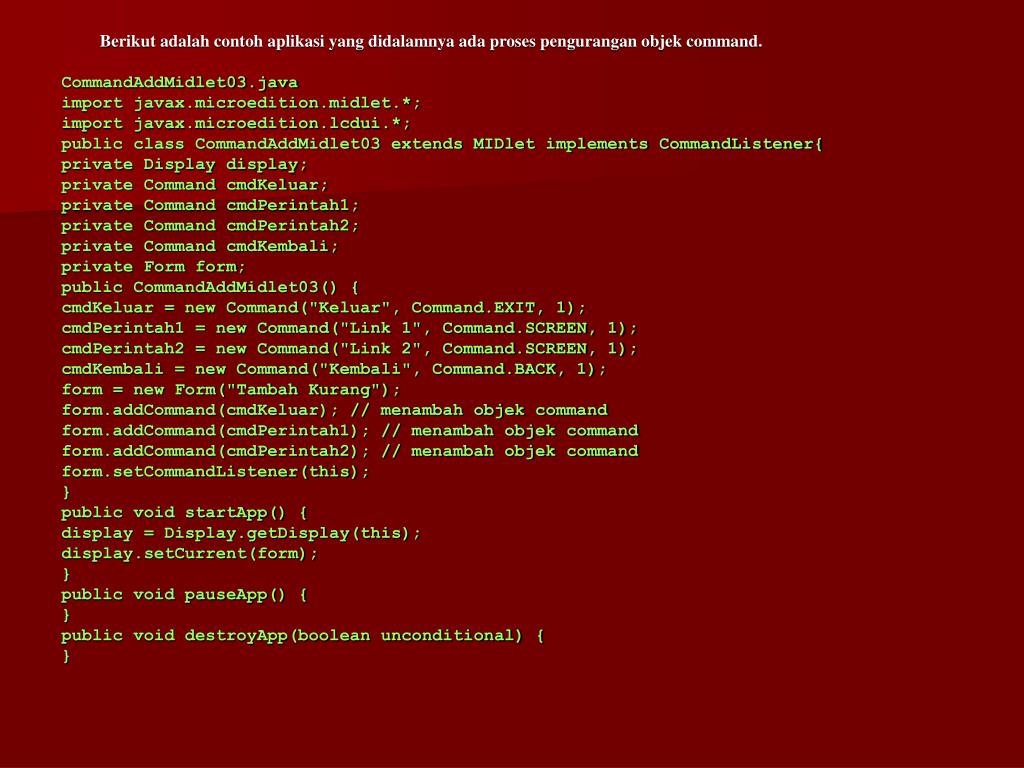The image size is (1024, 768).
Task: Click the private Command cmdPerintah1 declaration
Action: (210, 206)
